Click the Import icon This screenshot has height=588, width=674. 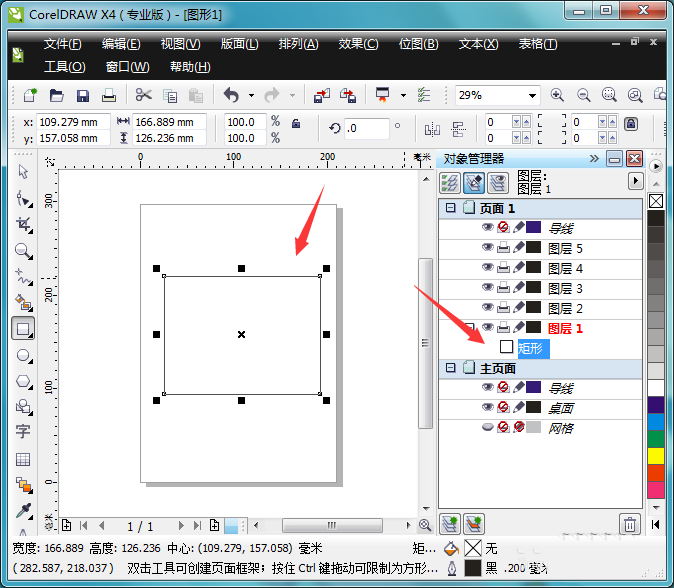pos(322,95)
